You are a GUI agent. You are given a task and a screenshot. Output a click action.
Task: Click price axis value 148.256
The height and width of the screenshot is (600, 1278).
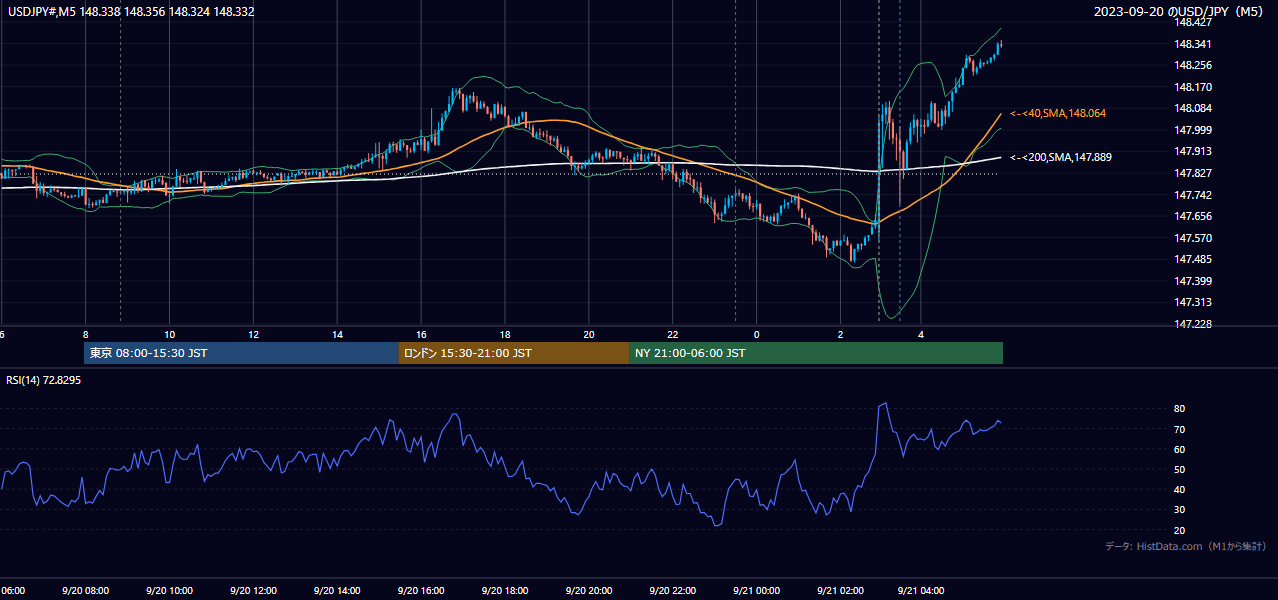pyautogui.click(x=1194, y=65)
